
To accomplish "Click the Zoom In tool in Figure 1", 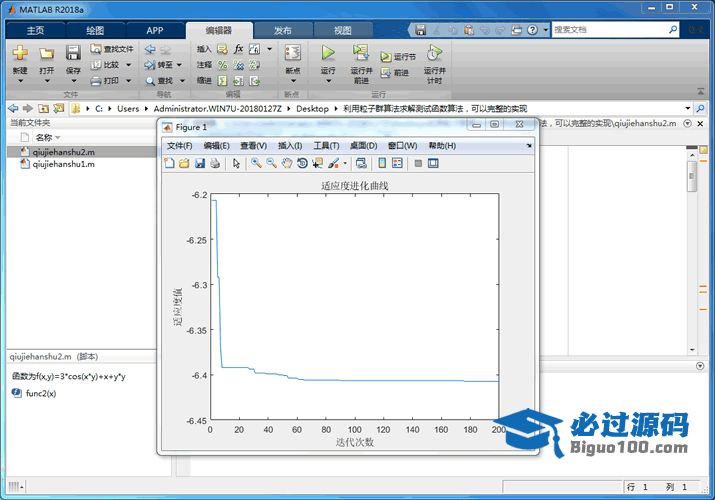I will tap(256, 163).
